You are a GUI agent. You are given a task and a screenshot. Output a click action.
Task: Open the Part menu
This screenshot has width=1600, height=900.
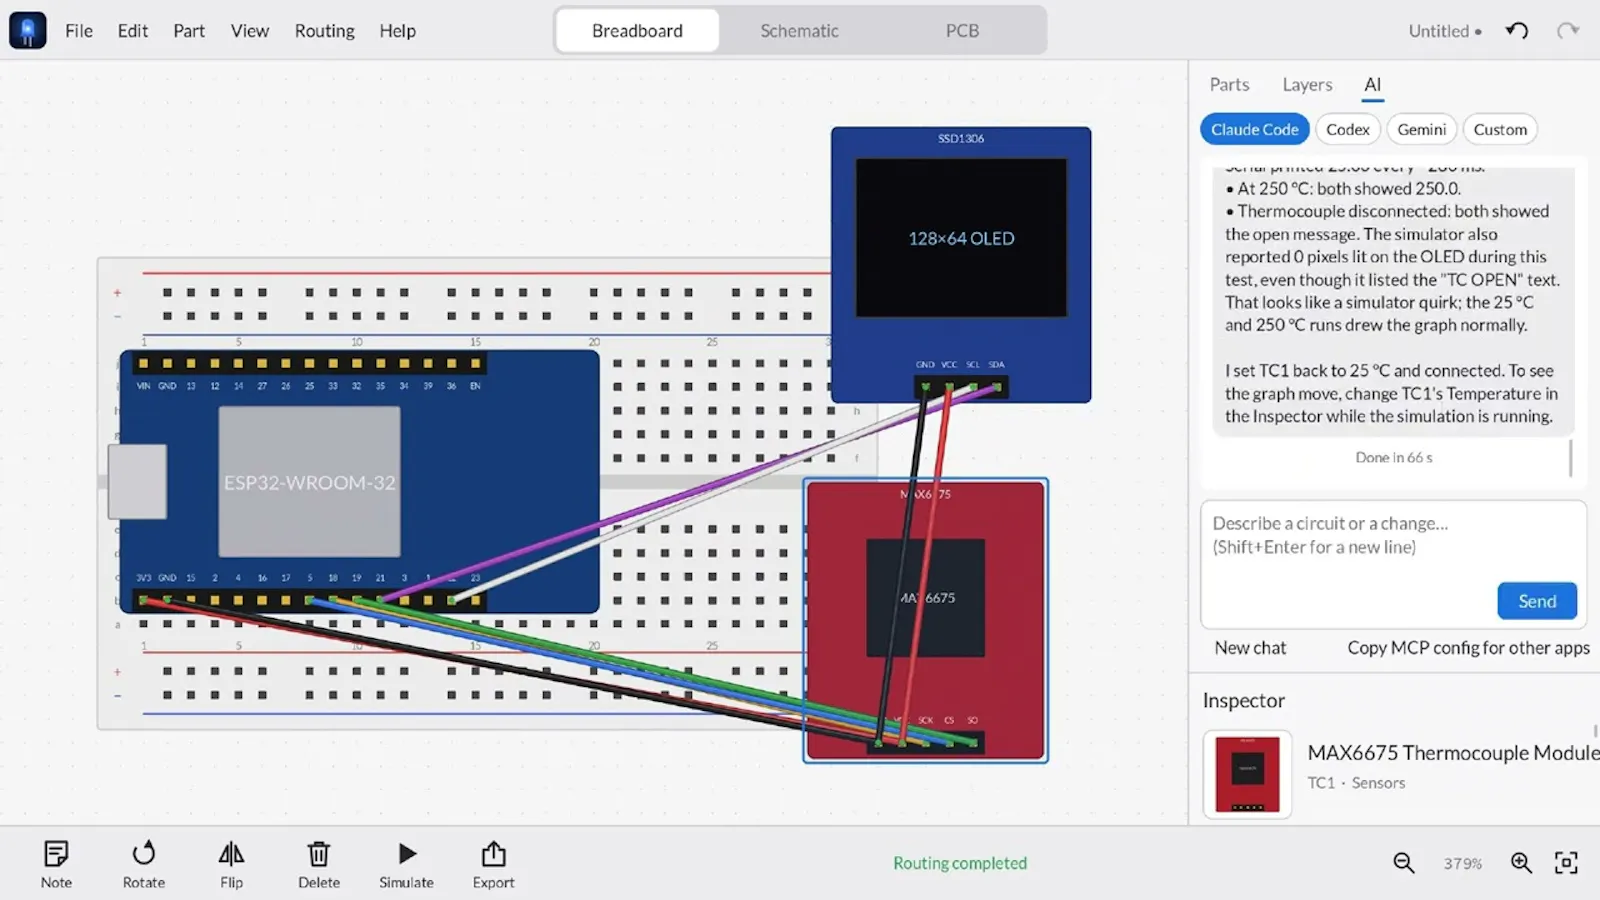[x=189, y=31]
